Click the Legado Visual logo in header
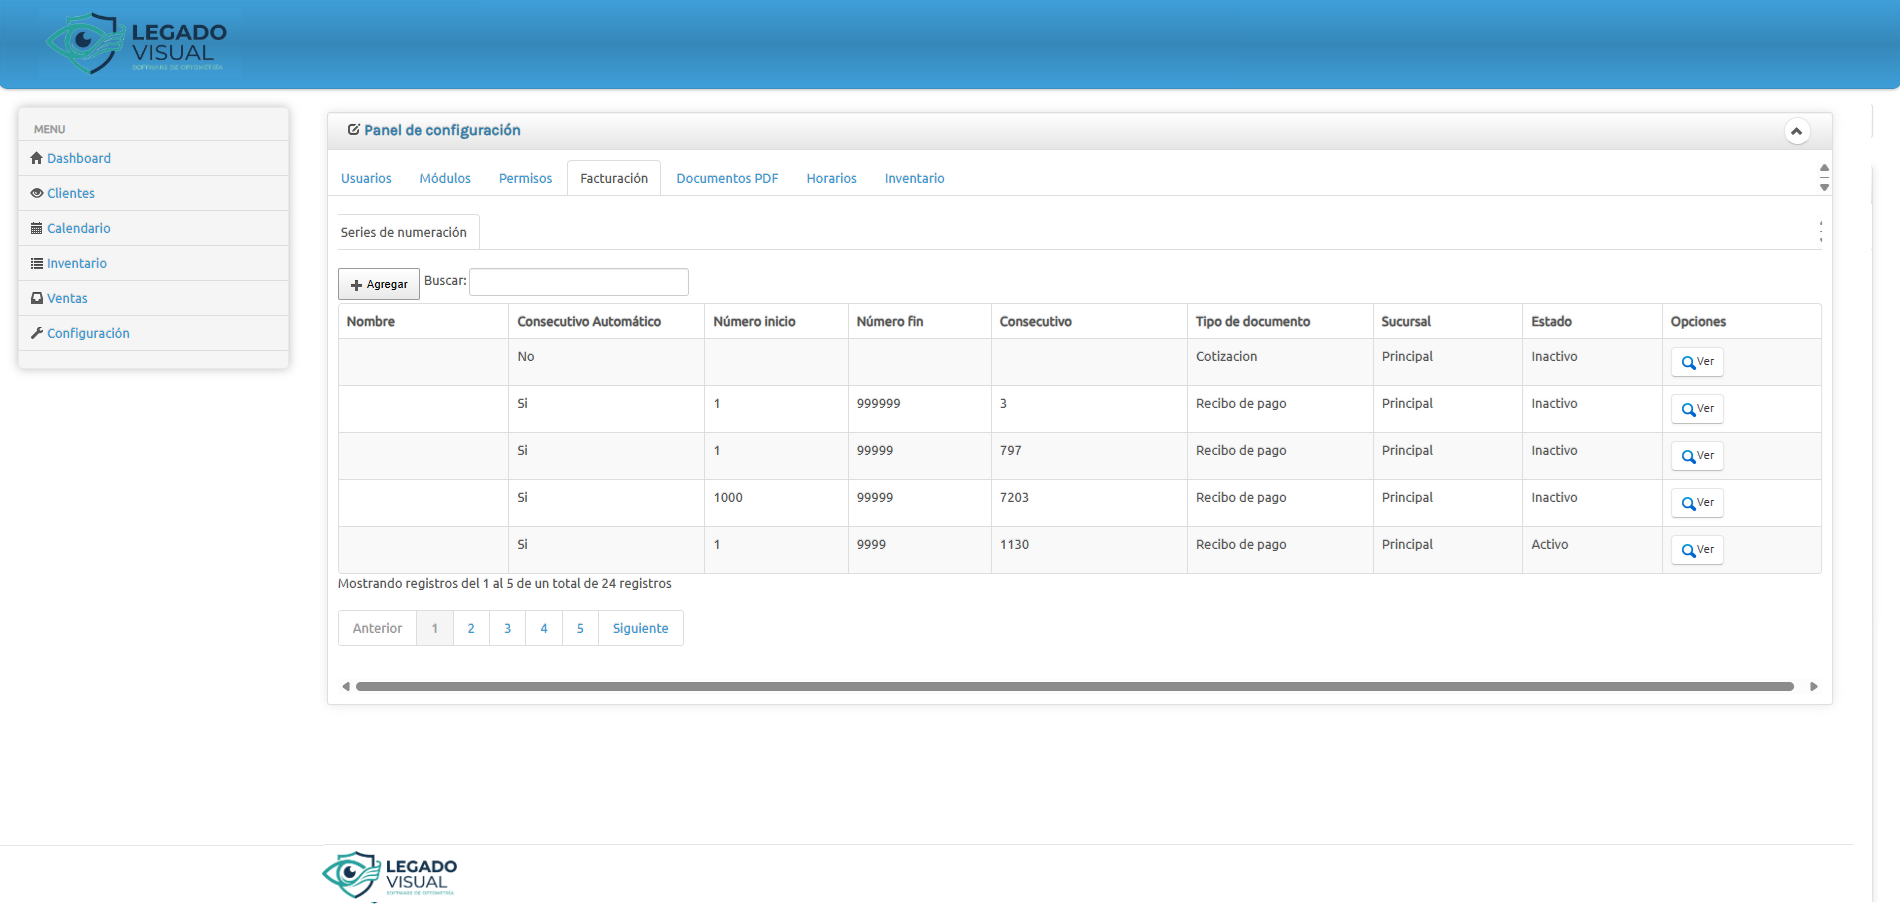This screenshot has height=904, width=1900. pyautogui.click(x=138, y=44)
